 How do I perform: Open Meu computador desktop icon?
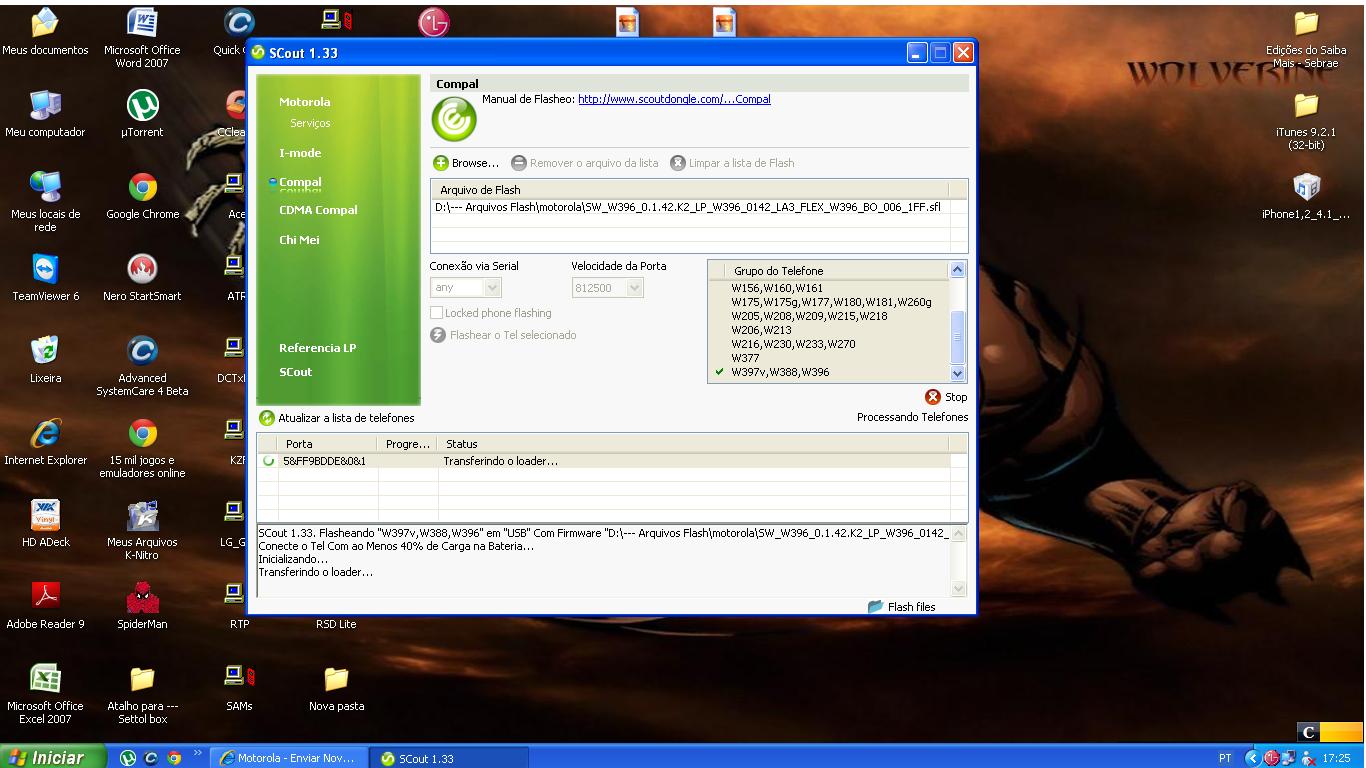click(45, 114)
